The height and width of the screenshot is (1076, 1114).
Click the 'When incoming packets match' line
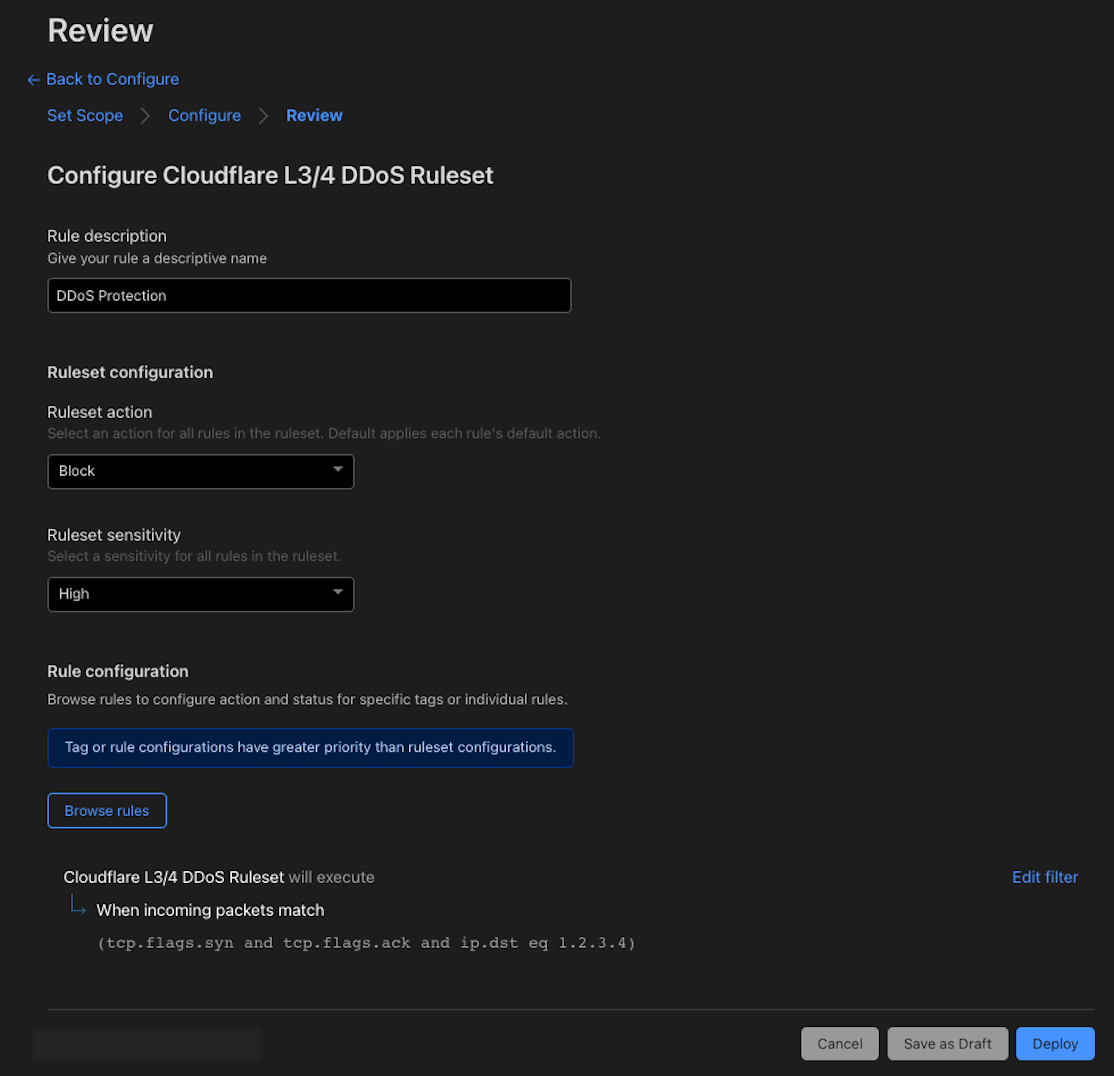pos(210,911)
